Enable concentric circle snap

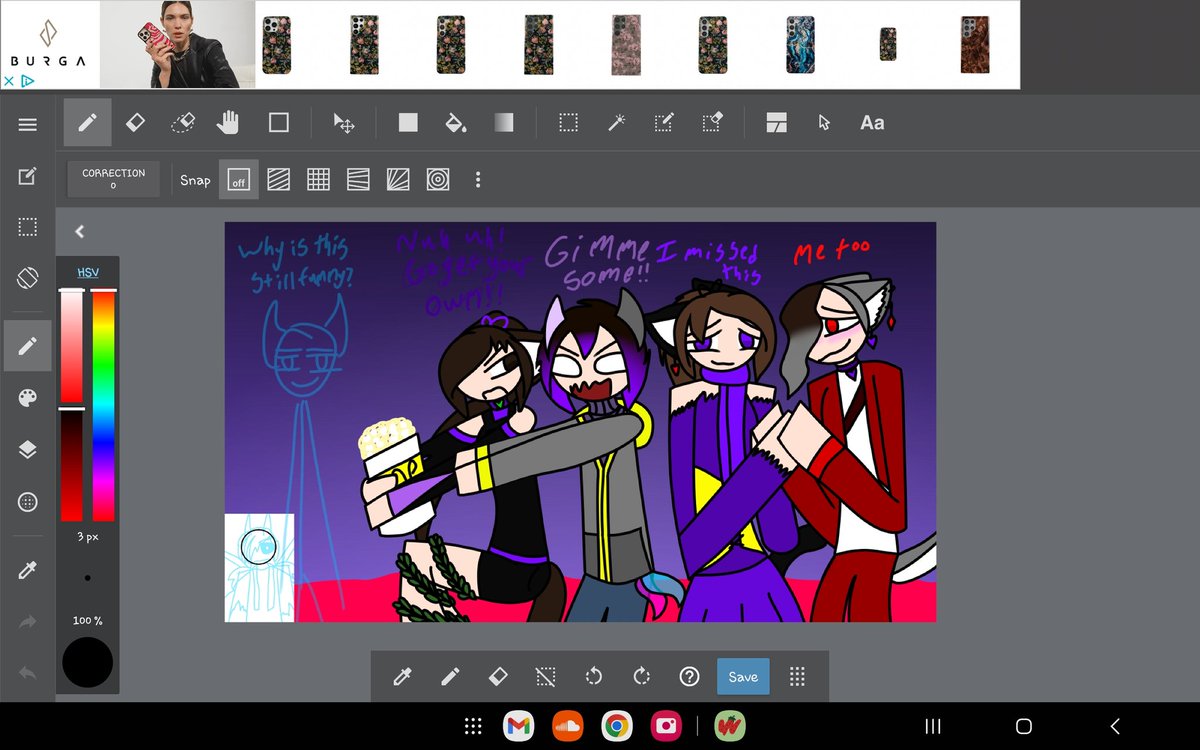coord(438,180)
